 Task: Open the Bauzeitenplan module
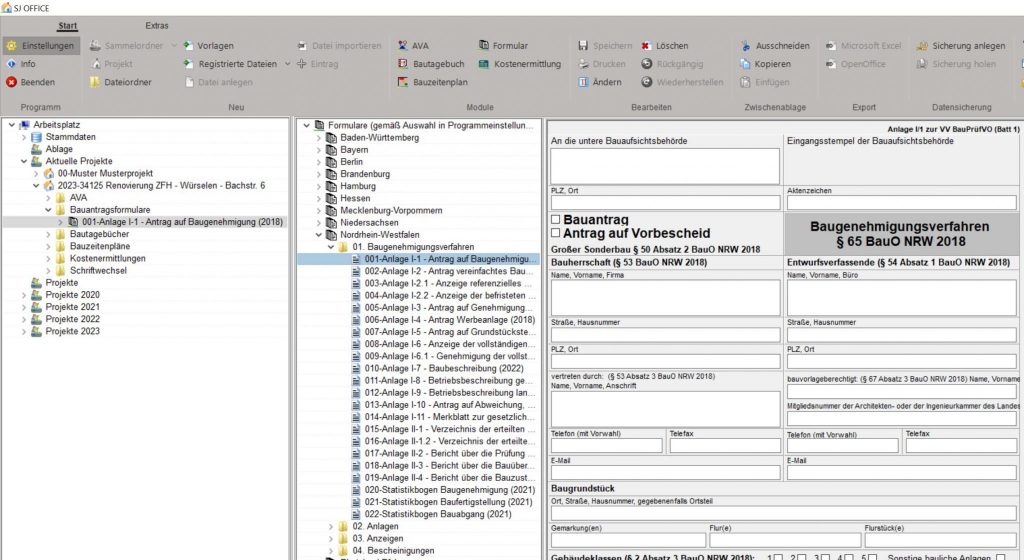point(403,82)
